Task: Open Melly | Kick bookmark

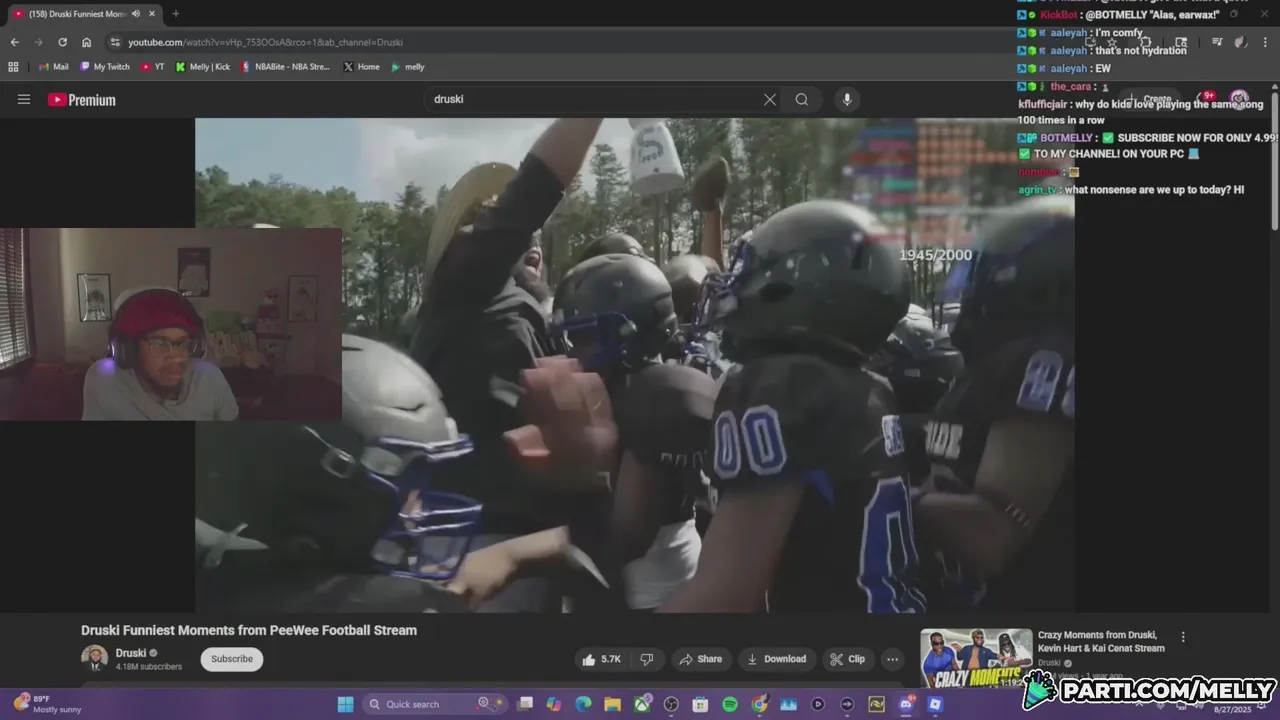Action: click(x=202, y=67)
